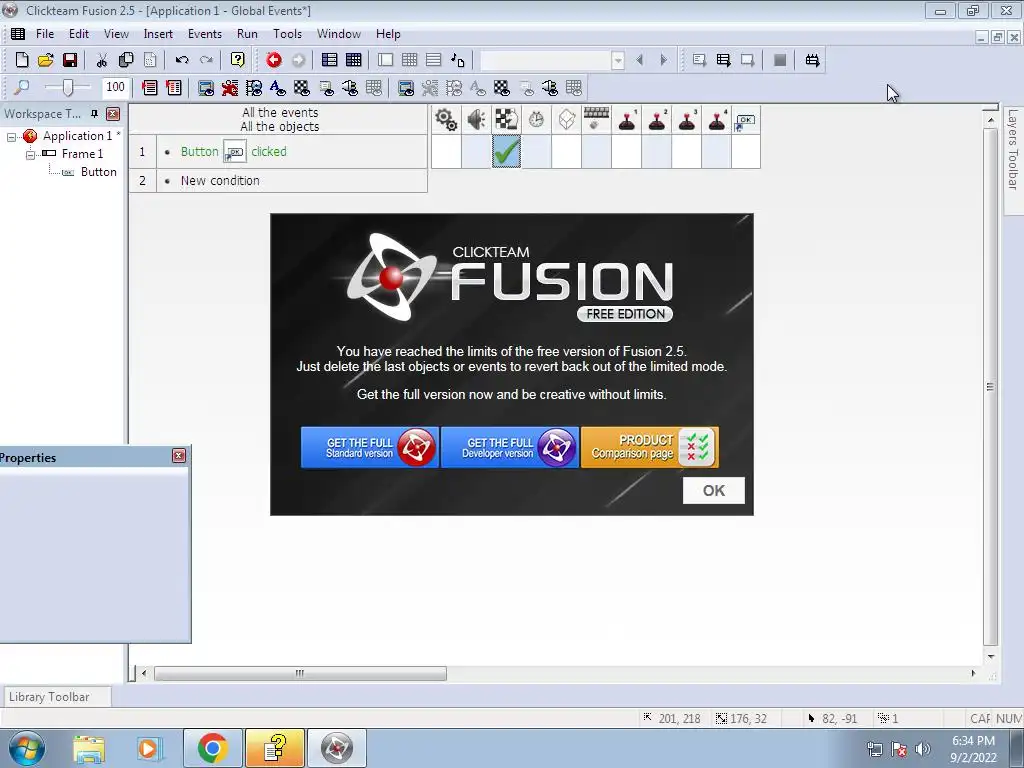Click the New file toolbar icon

(22, 60)
